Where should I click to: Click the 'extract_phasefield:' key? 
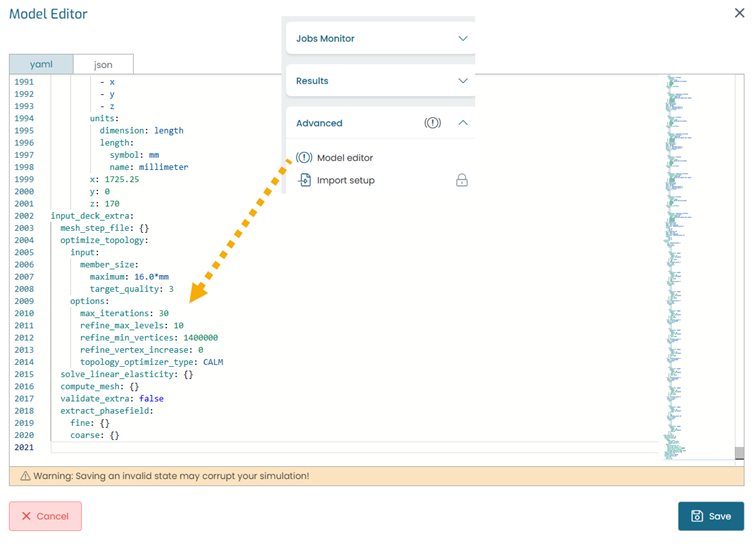coord(107,411)
